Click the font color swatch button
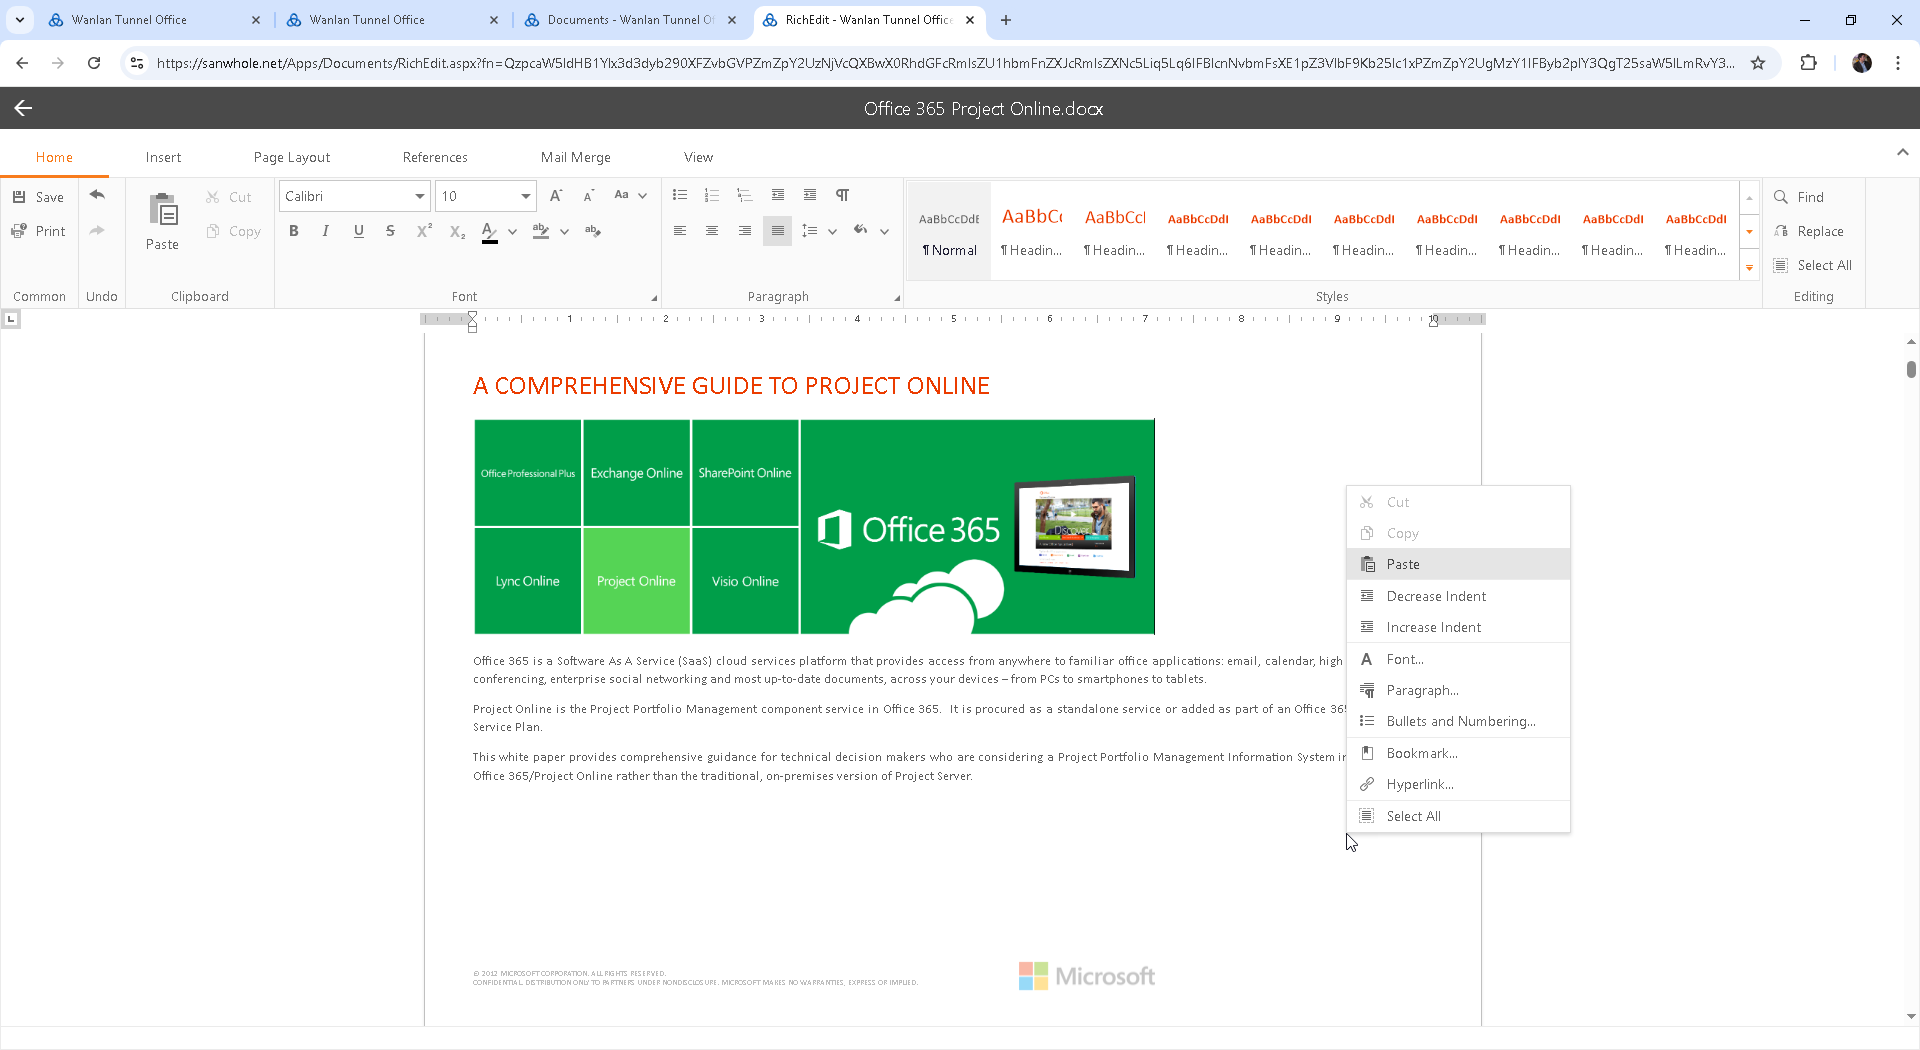1920x1050 pixels. tap(489, 231)
